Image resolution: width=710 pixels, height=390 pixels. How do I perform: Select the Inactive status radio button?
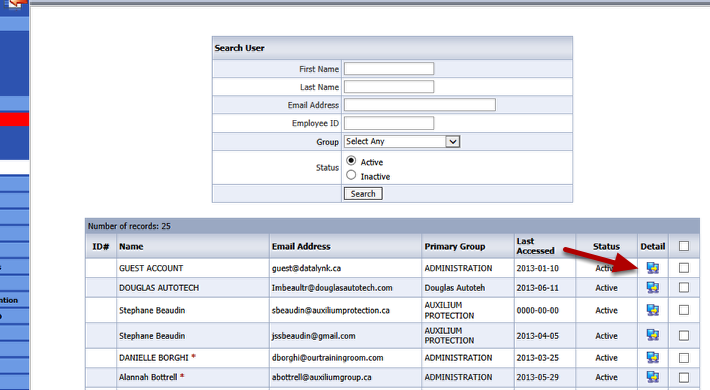click(x=351, y=175)
